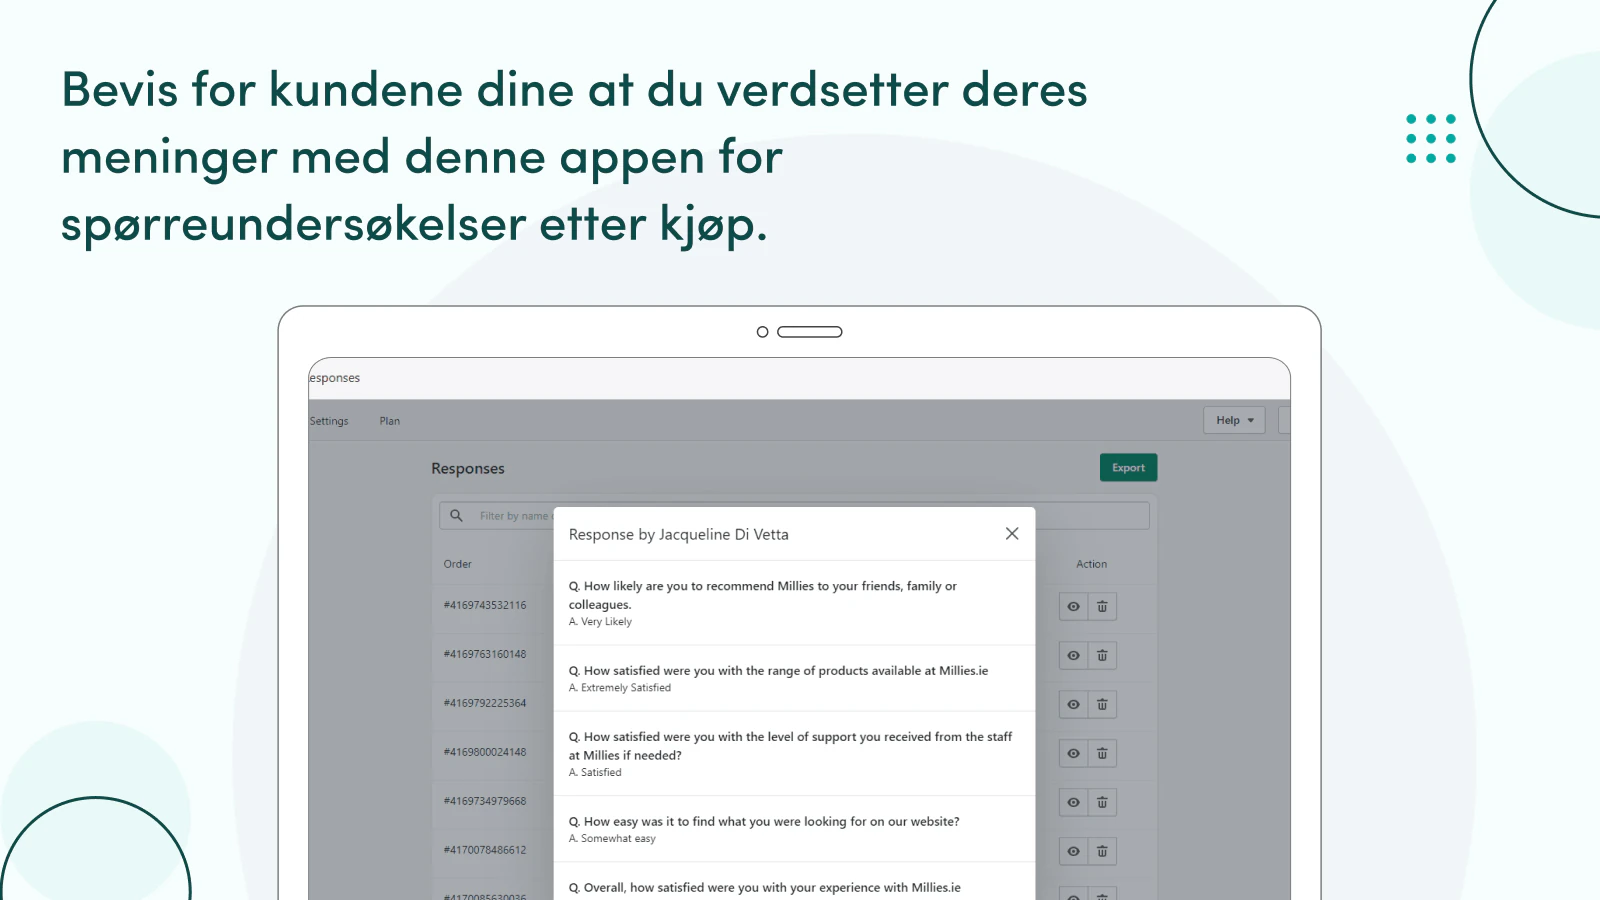Click the question about finding items on website

(x=764, y=822)
